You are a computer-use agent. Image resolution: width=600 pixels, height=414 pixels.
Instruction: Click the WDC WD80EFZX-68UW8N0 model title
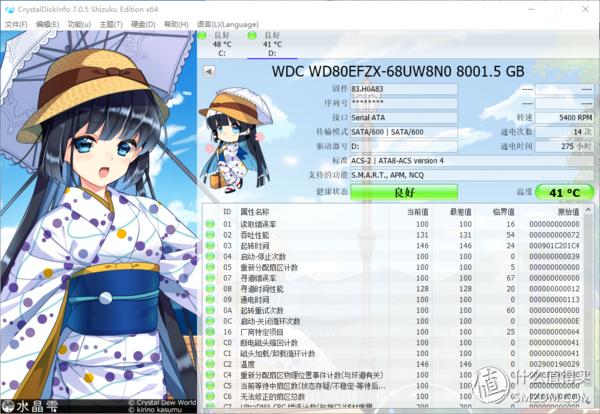(x=398, y=72)
